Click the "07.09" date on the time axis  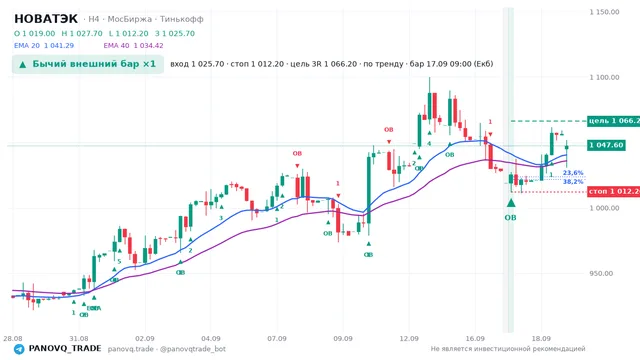click(x=277, y=339)
